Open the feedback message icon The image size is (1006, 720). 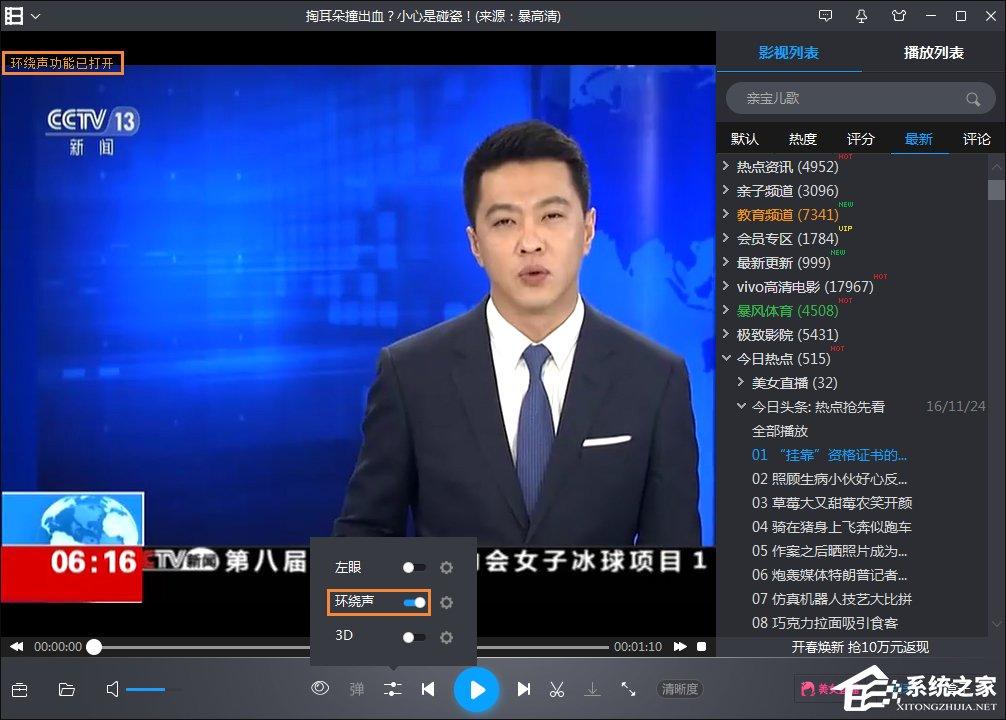(x=825, y=16)
